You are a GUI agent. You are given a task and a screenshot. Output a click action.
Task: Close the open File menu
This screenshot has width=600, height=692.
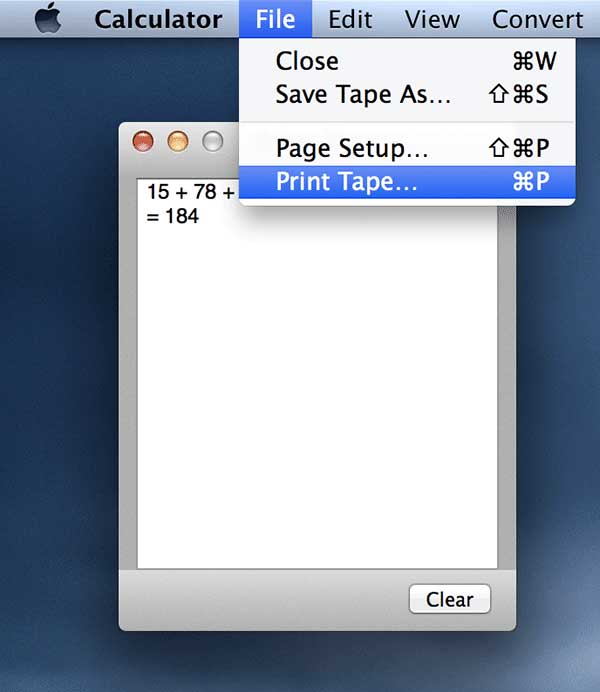275,19
